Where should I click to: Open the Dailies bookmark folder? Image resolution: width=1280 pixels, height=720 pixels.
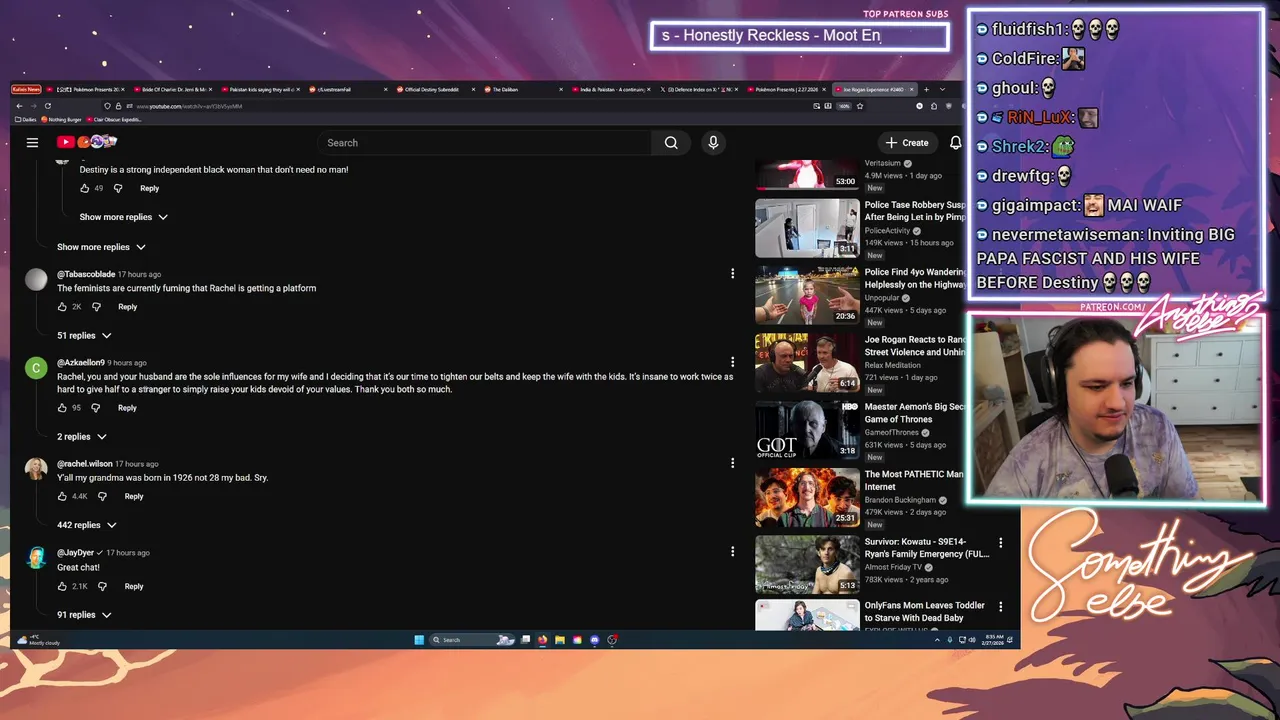(27, 119)
